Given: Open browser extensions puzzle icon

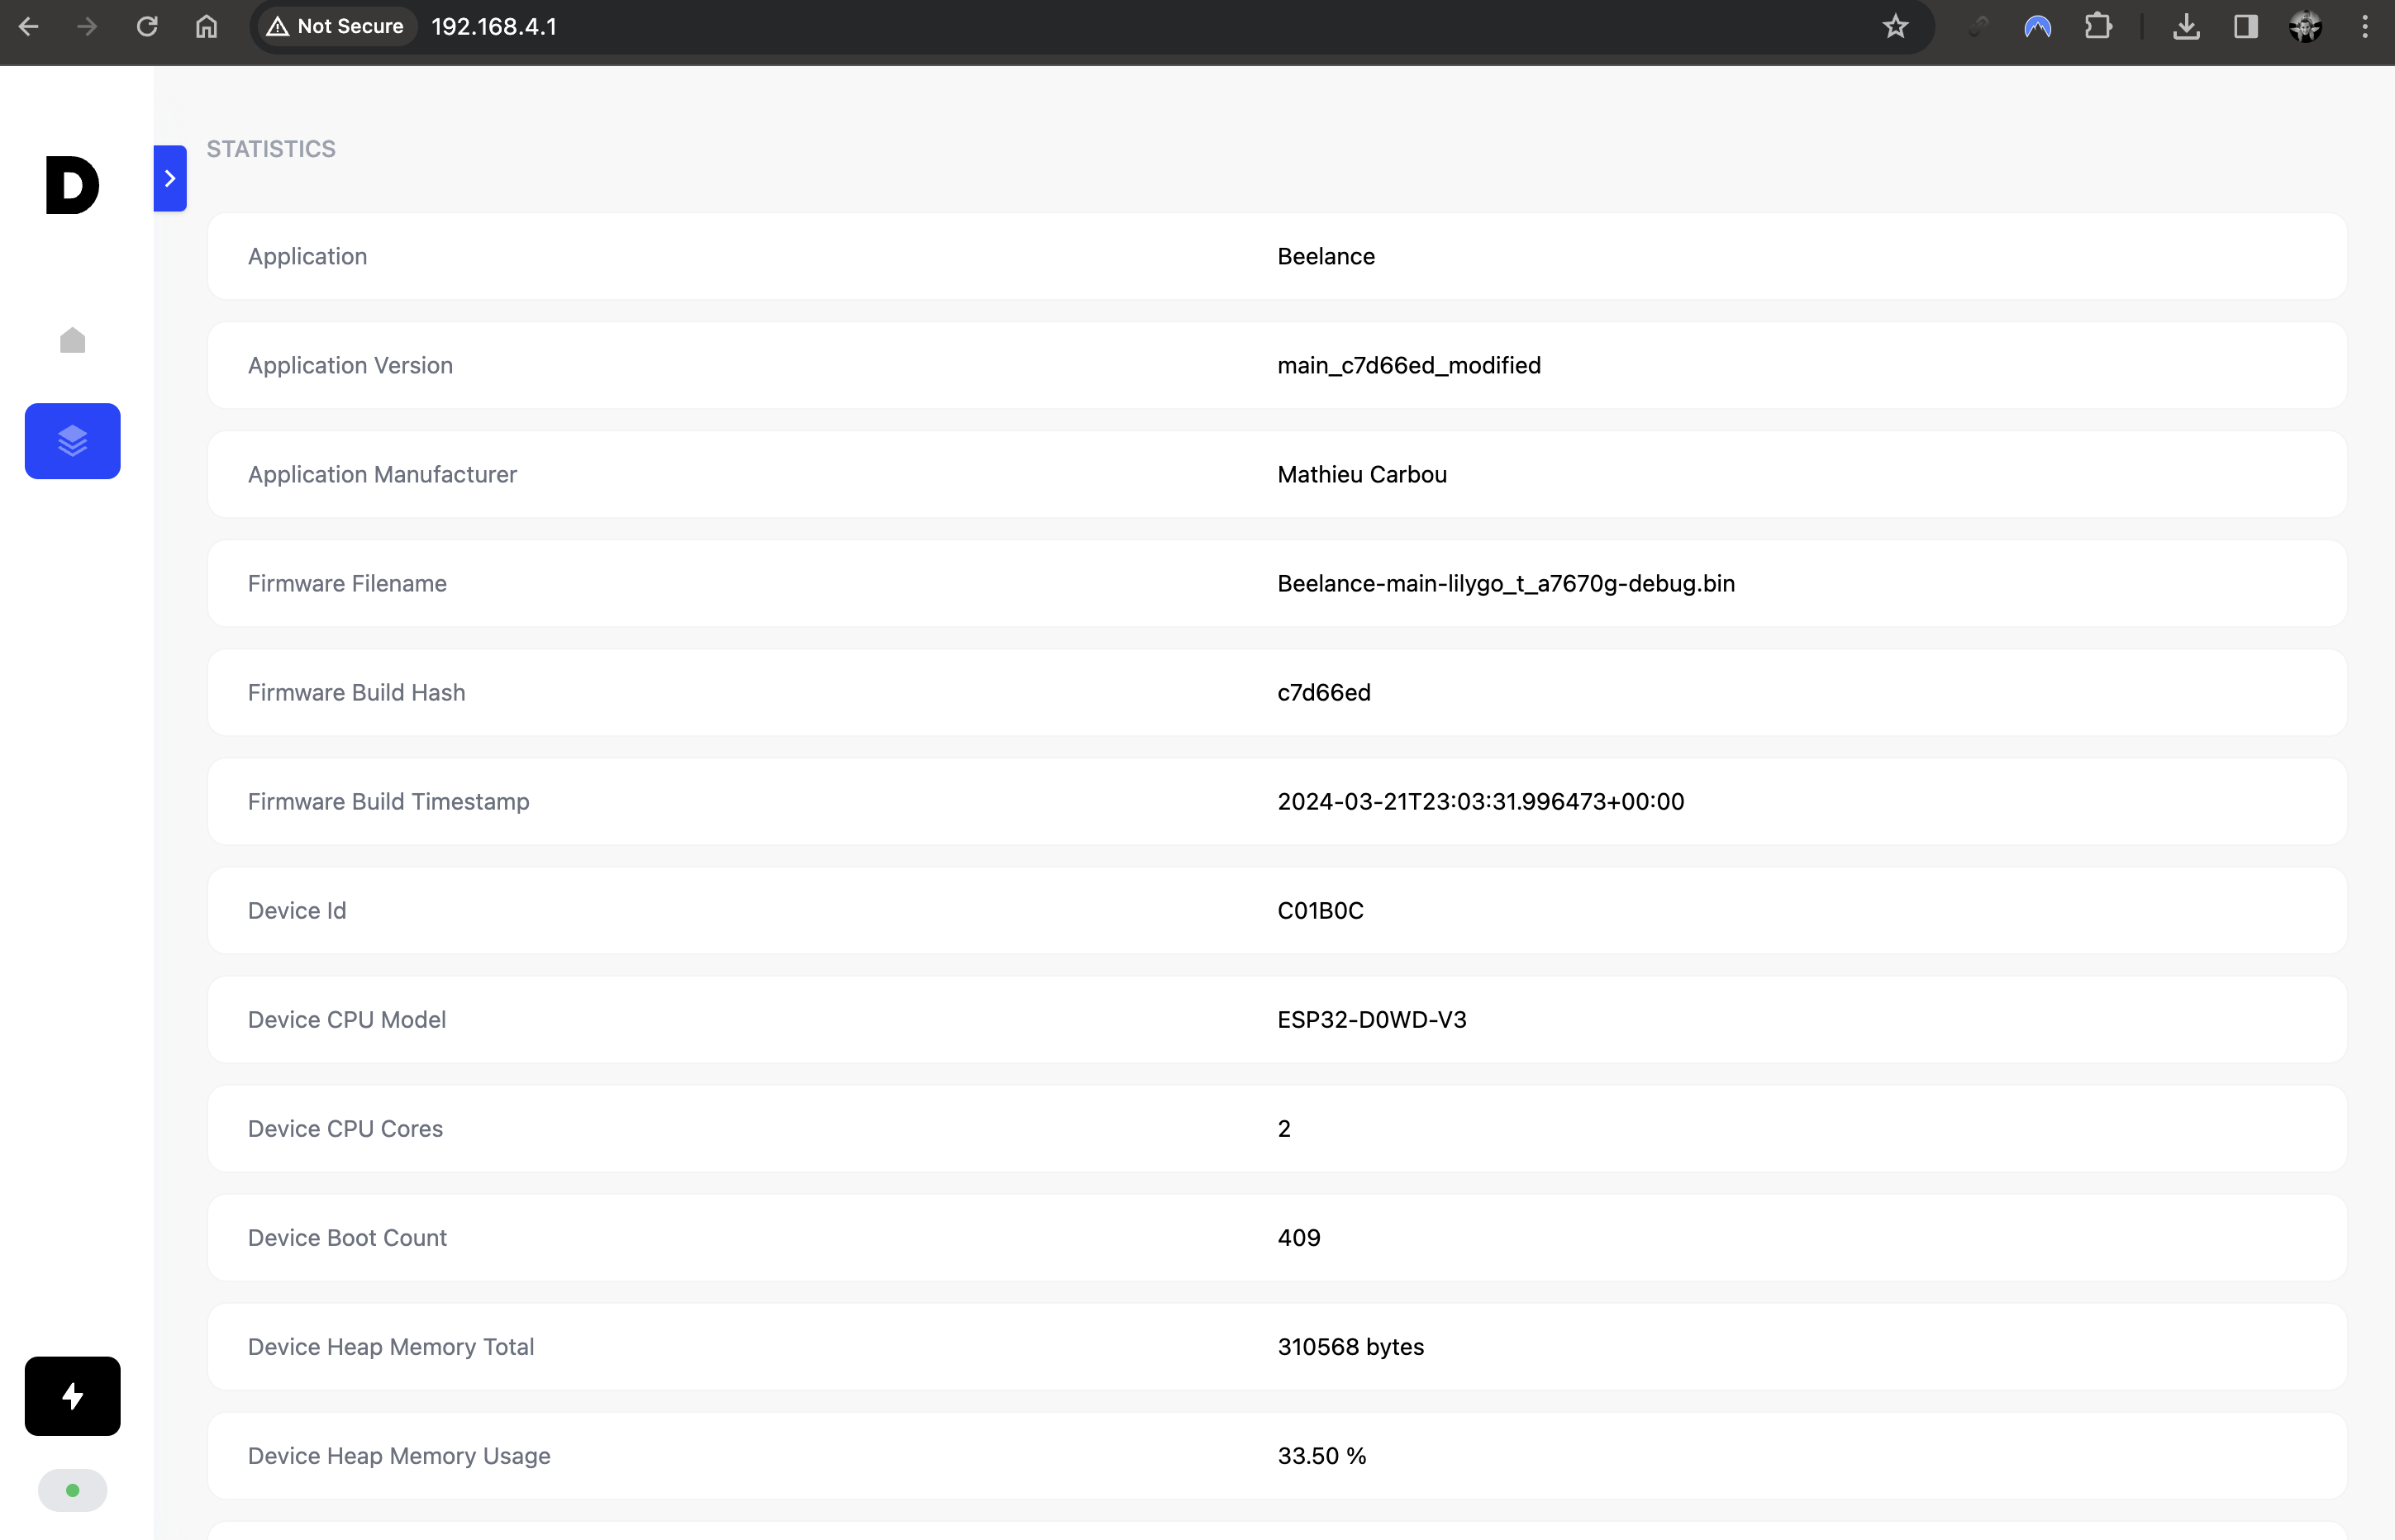Looking at the screenshot, I should [x=2098, y=27].
